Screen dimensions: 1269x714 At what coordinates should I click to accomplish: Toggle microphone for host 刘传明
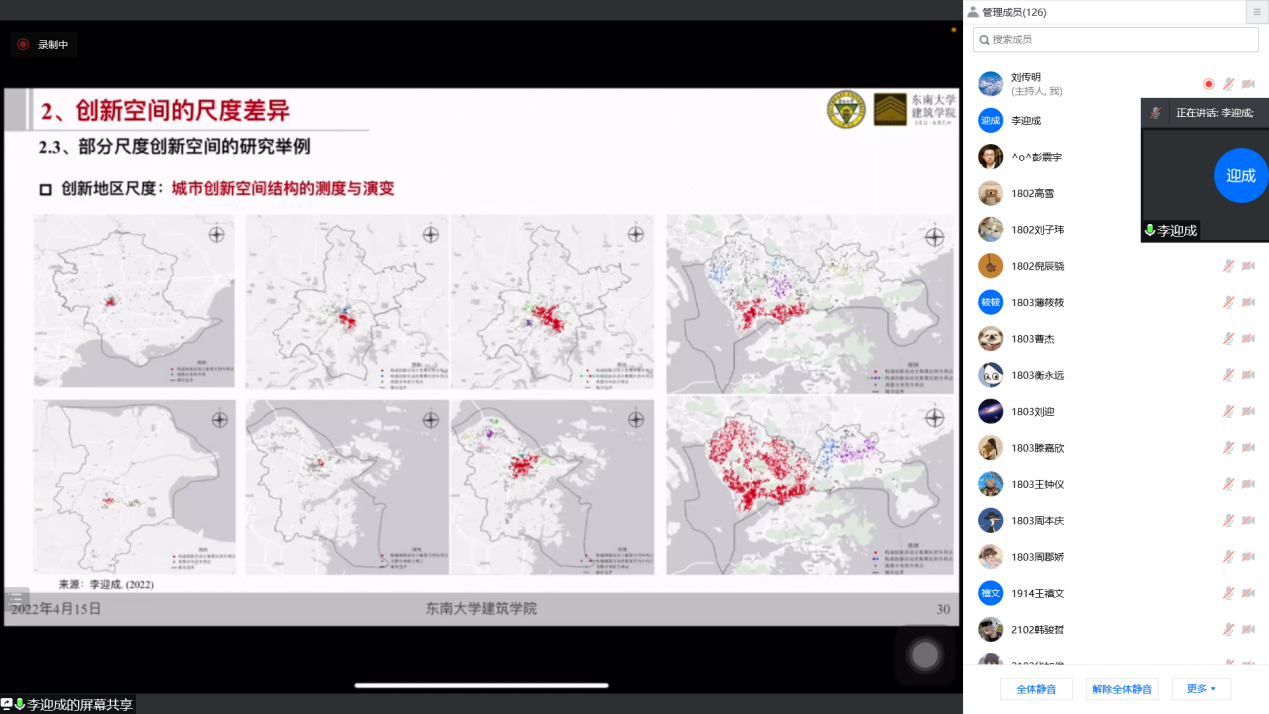1228,84
